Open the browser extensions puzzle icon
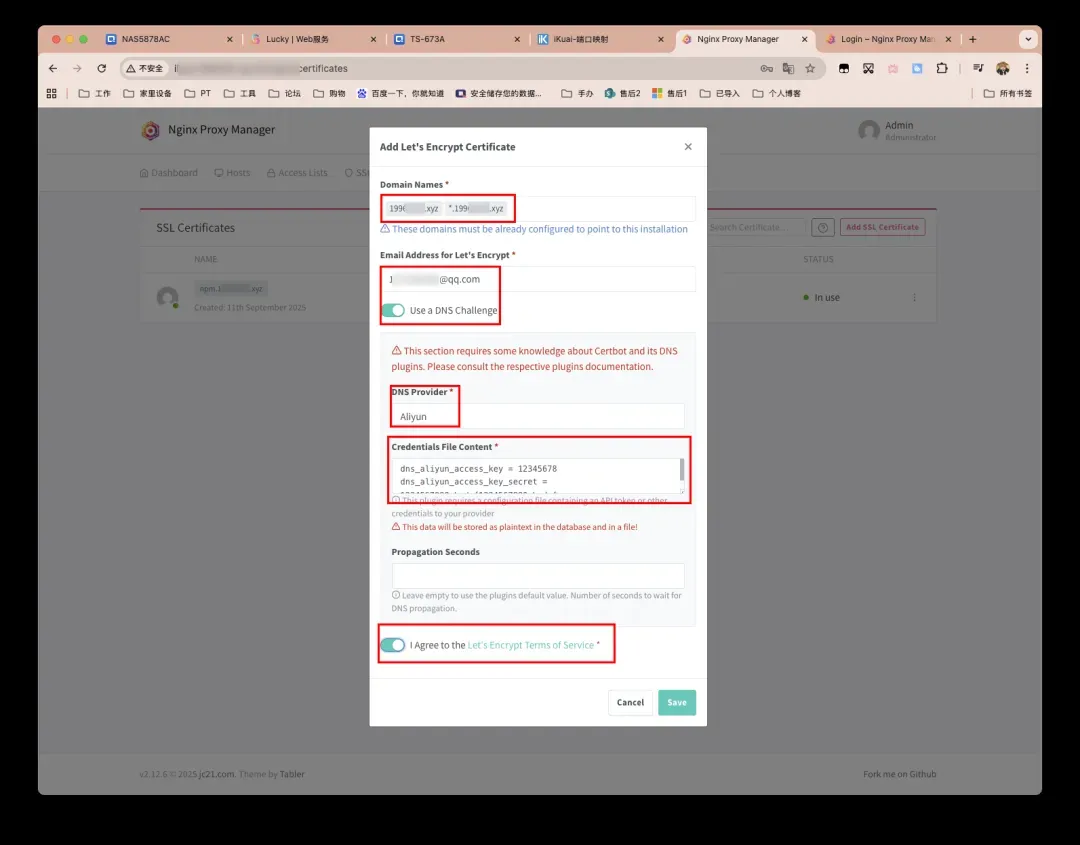Image resolution: width=1080 pixels, height=845 pixels. click(x=942, y=68)
